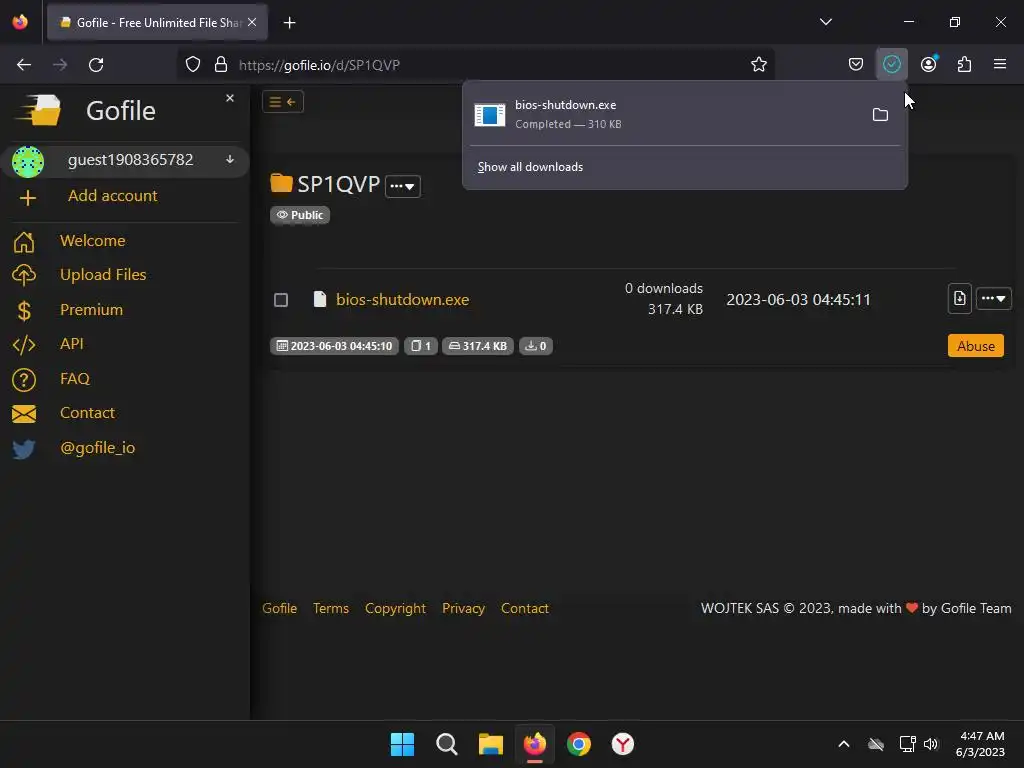Expand the guest1908365782 account dropdown
This screenshot has width=1024, height=768.
point(230,159)
